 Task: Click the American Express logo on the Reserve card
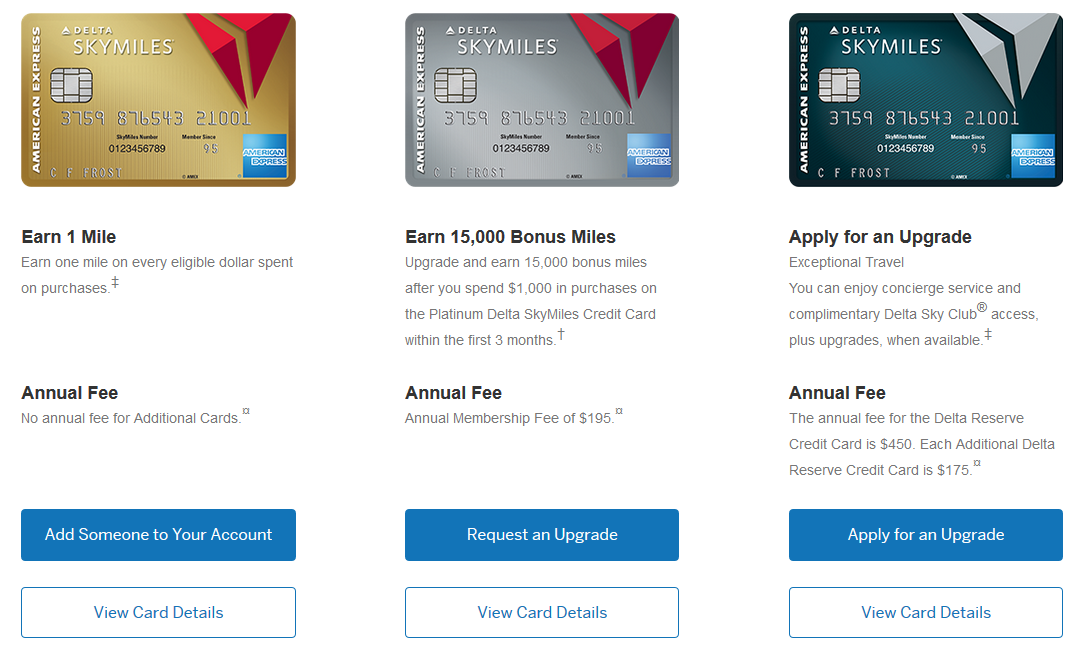(x=1033, y=156)
